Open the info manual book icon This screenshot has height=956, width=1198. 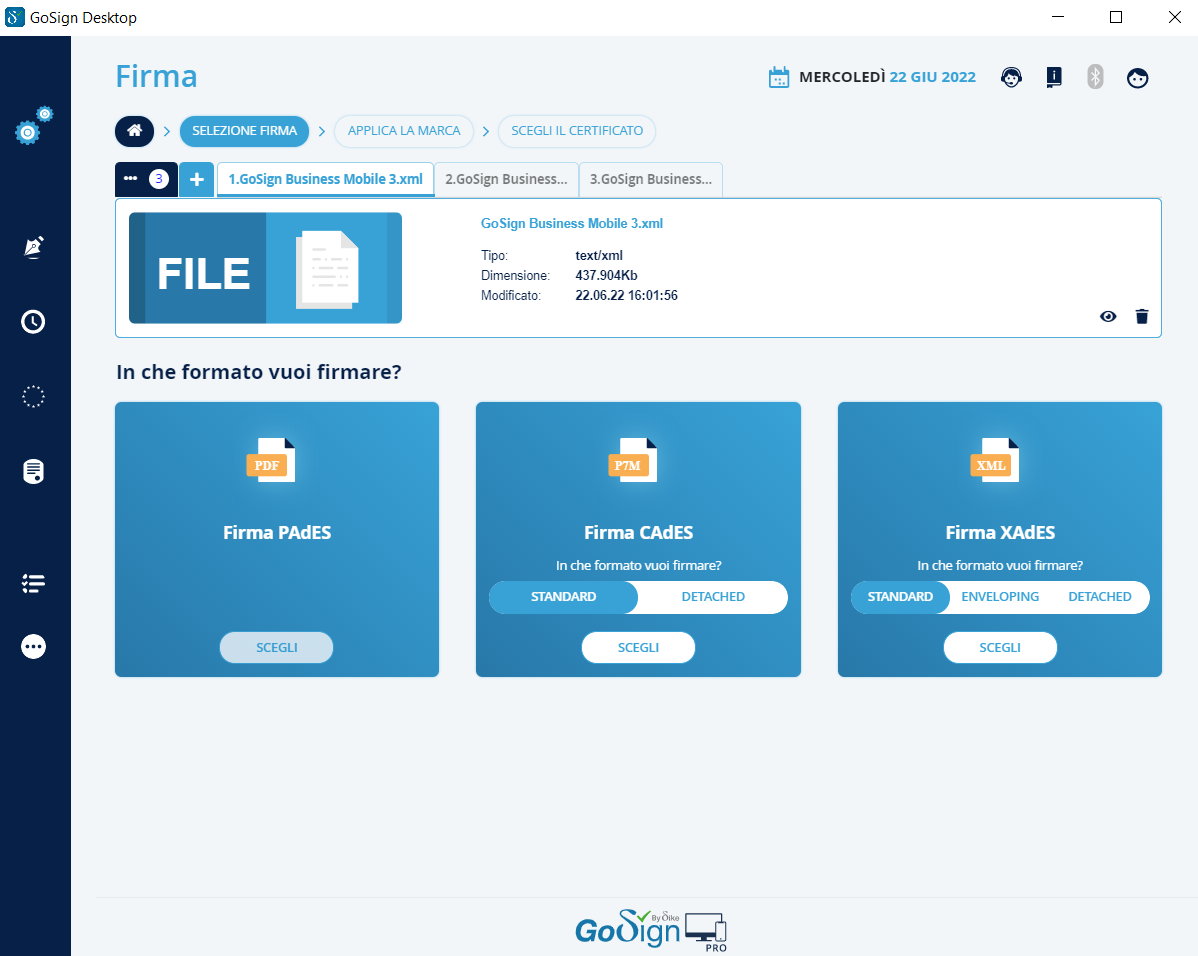1054,77
